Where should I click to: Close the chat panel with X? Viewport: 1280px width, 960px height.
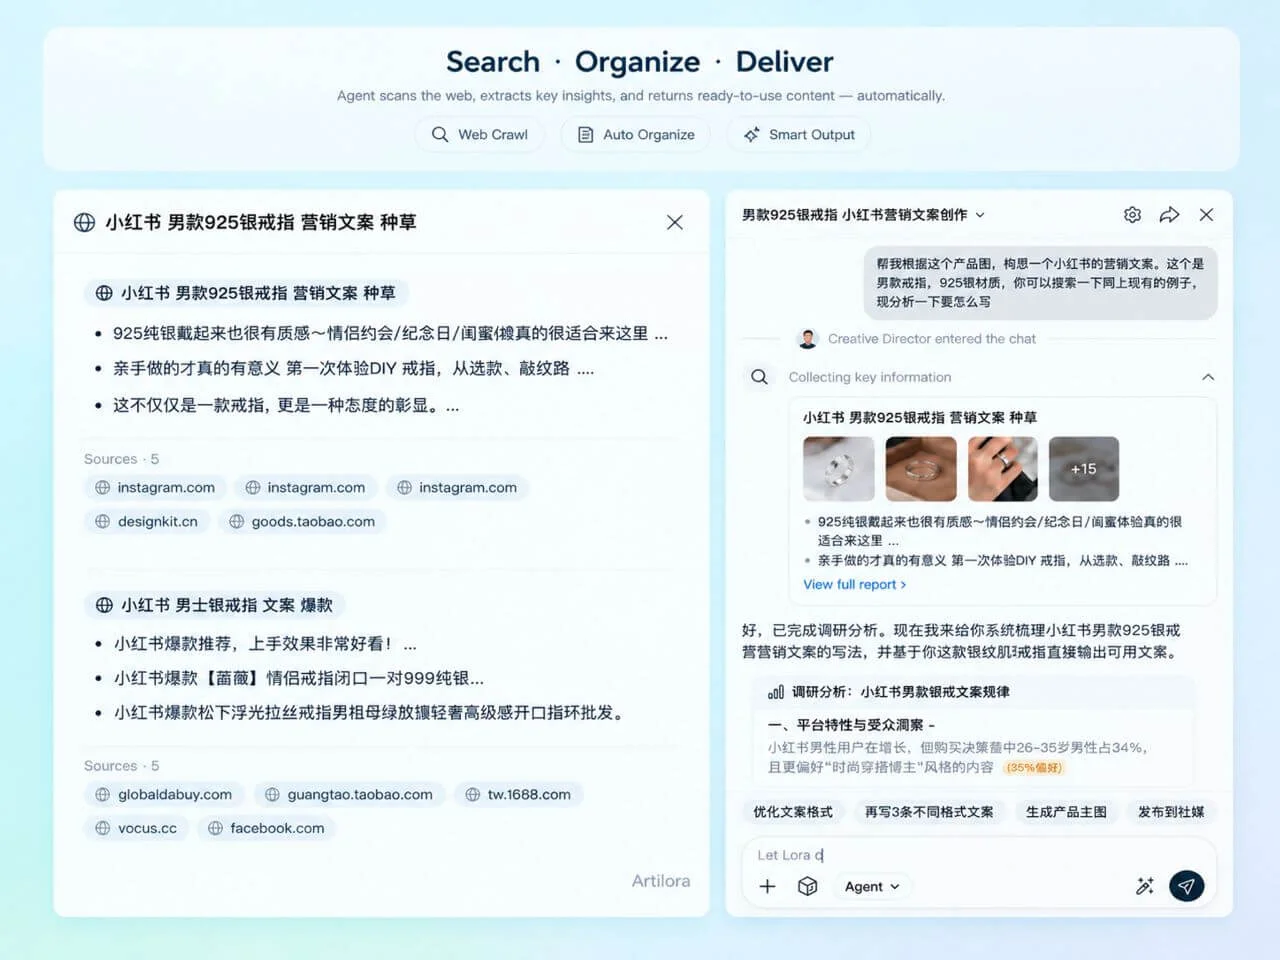tap(1207, 215)
